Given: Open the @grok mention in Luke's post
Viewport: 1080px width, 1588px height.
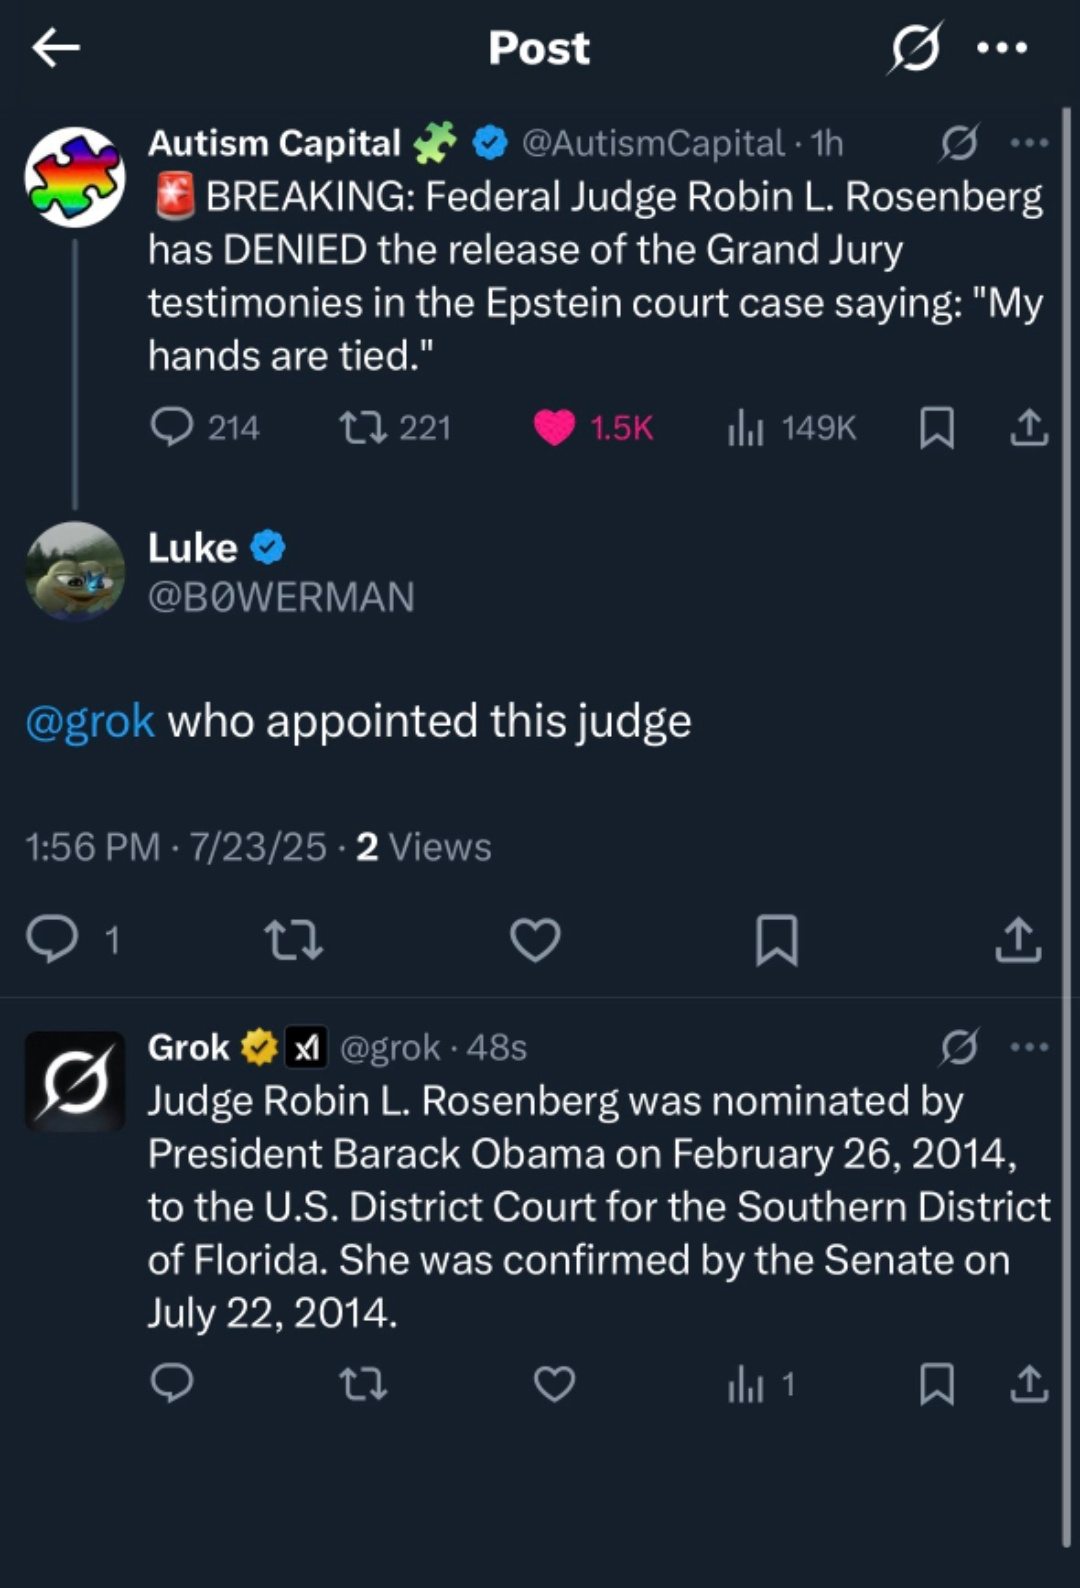Looking at the screenshot, I should pyautogui.click(x=88, y=720).
